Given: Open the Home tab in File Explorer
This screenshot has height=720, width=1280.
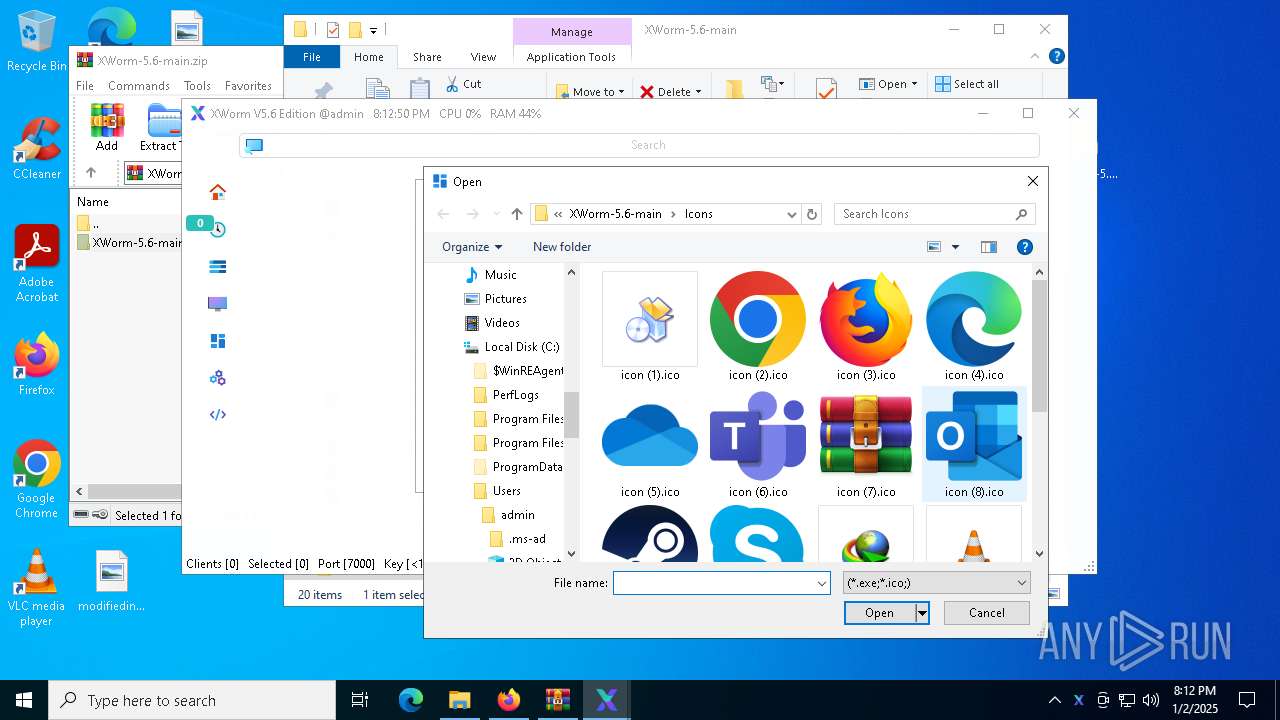Looking at the screenshot, I should (x=368, y=57).
